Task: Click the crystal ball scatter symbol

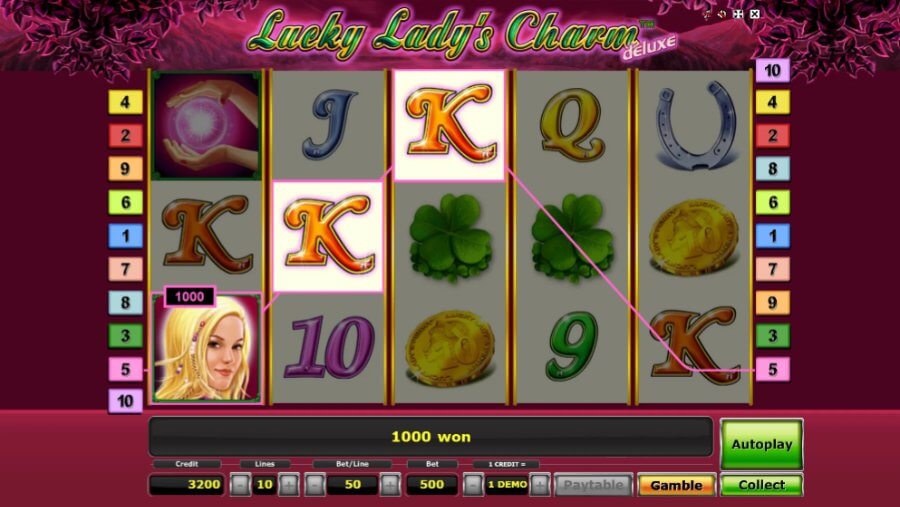Action: point(207,125)
